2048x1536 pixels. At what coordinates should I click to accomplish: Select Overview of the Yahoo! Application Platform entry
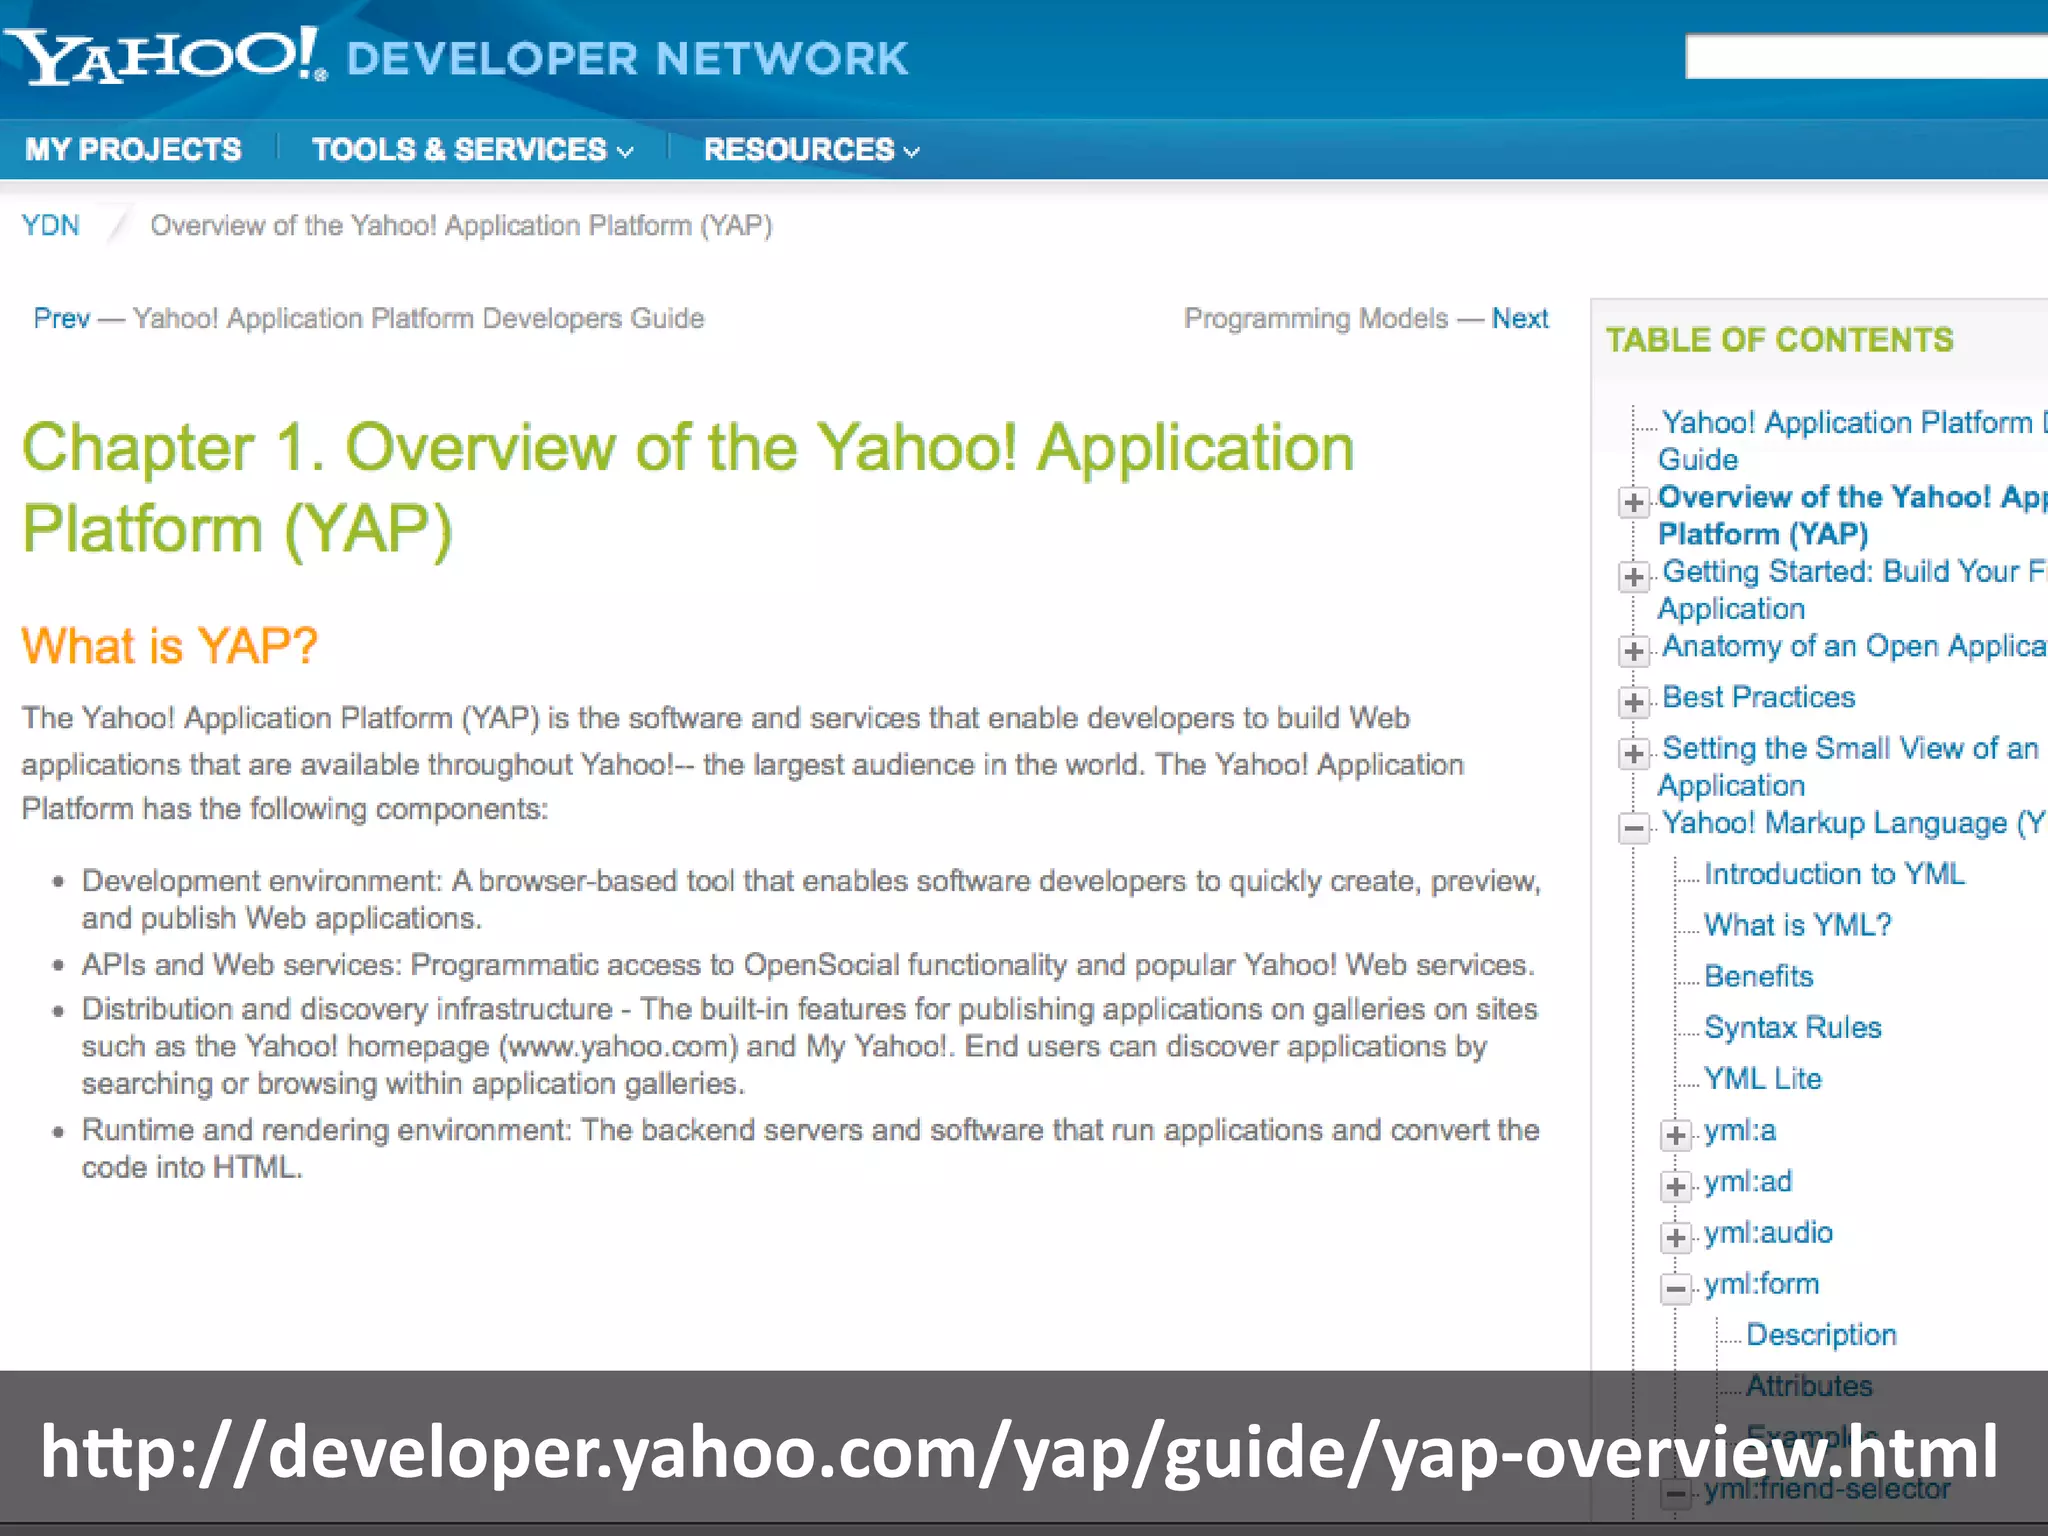(1853, 515)
